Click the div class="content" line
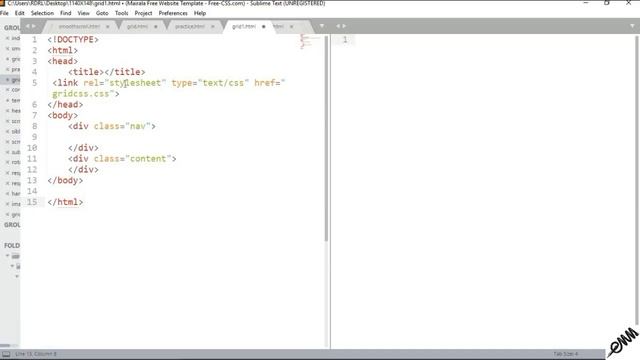This screenshot has height=360, width=640. pyautogui.click(x=122, y=159)
